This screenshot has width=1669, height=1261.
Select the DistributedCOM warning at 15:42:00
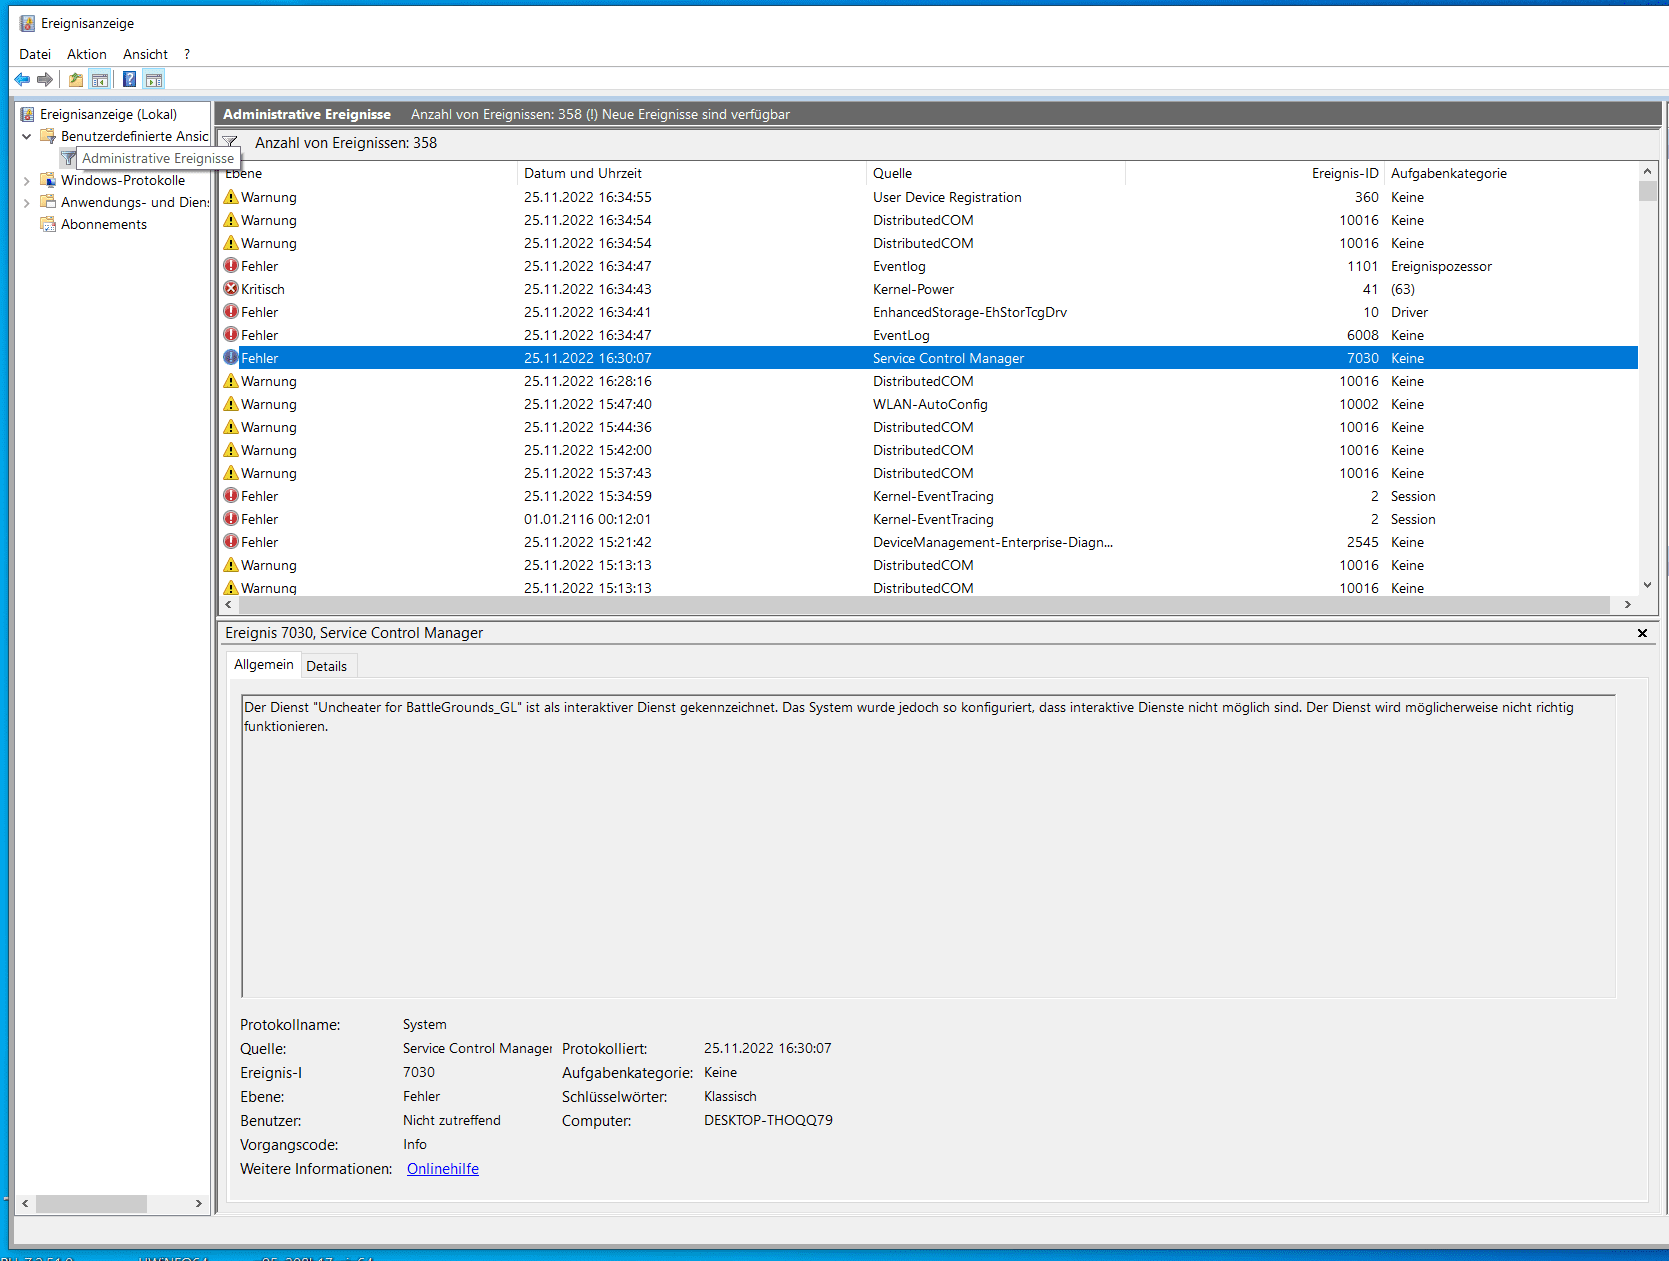point(929,450)
